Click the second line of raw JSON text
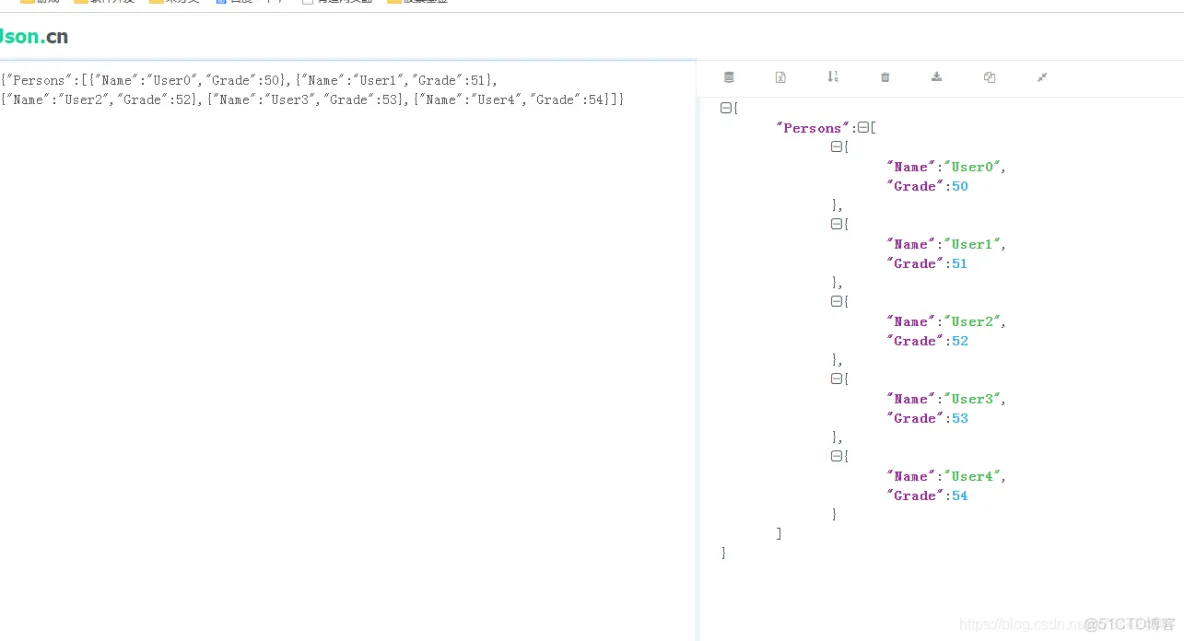Image resolution: width=1184 pixels, height=641 pixels. 312,100
